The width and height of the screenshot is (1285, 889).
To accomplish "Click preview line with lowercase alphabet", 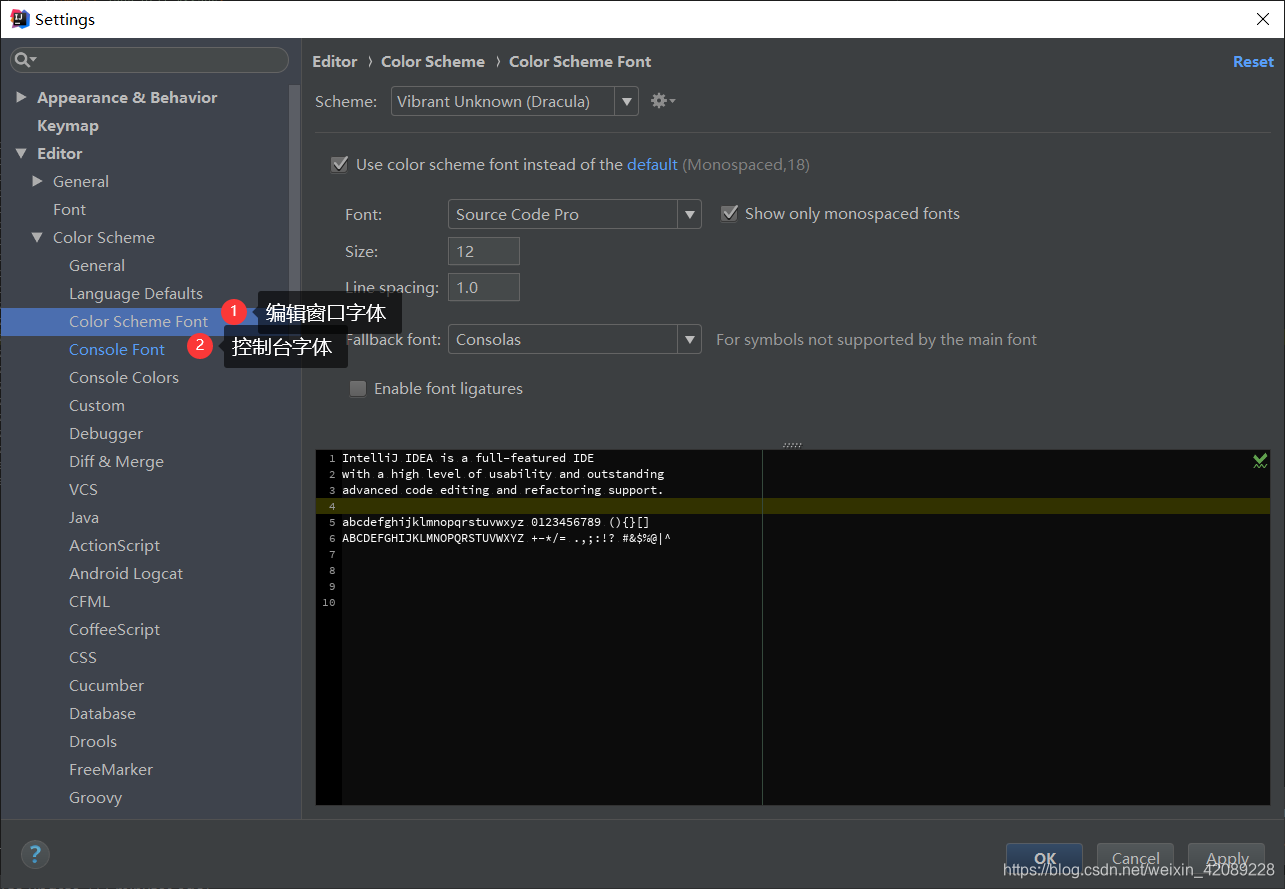I will (x=496, y=522).
